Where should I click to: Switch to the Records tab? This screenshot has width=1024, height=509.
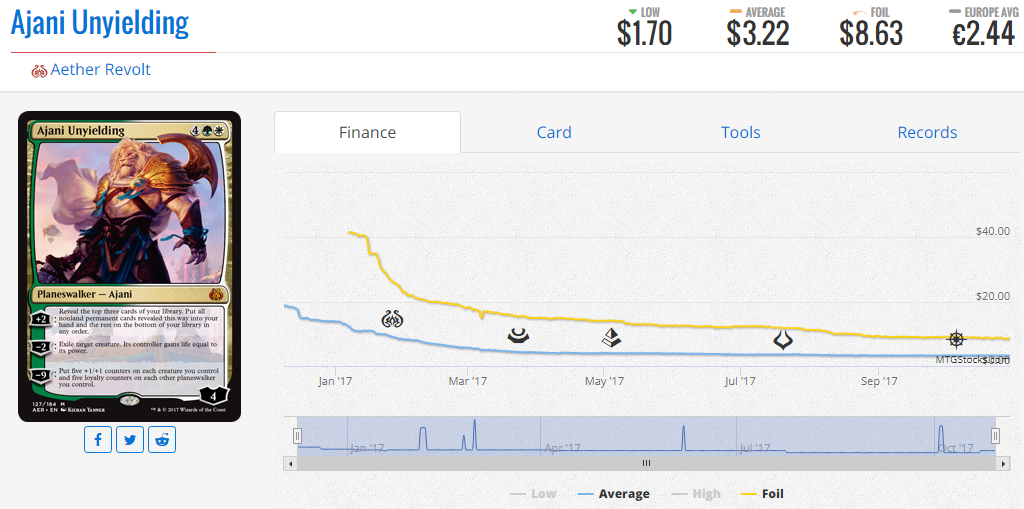(927, 133)
